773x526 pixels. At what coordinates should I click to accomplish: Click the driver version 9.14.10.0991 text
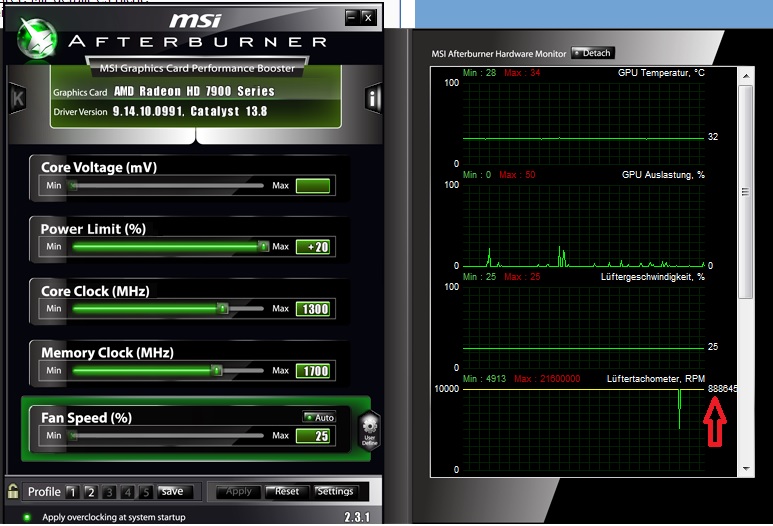coord(148,111)
